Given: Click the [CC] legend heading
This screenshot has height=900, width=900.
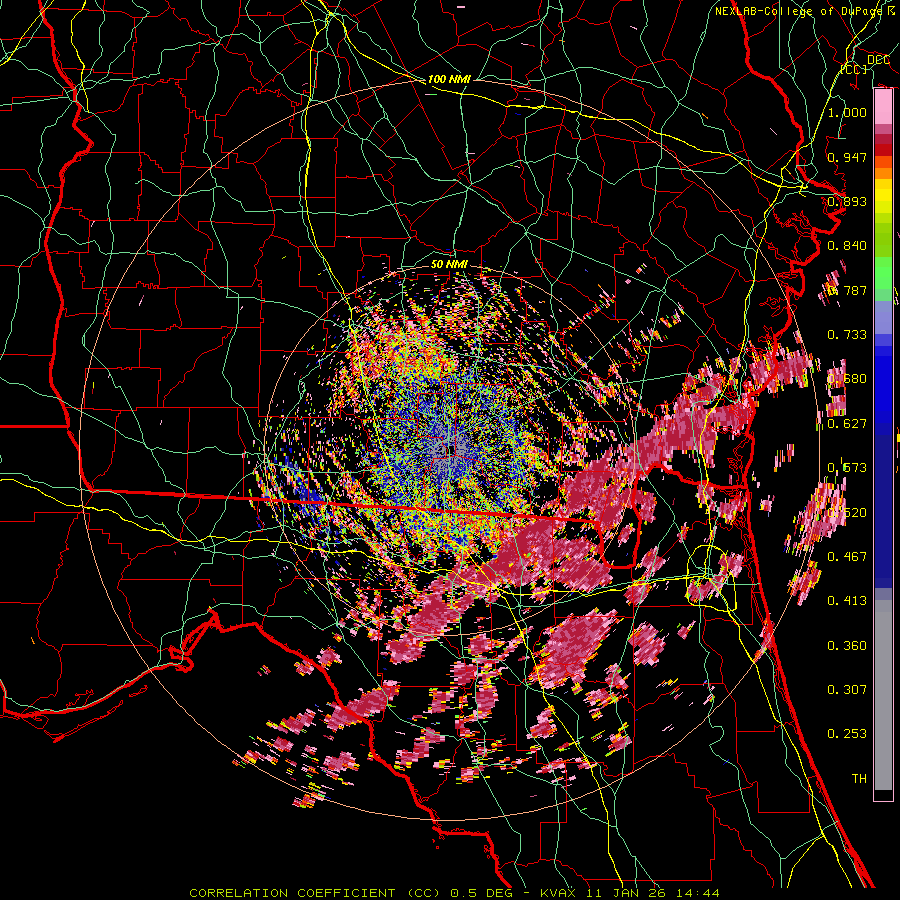Looking at the screenshot, I should (x=854, y=69).
